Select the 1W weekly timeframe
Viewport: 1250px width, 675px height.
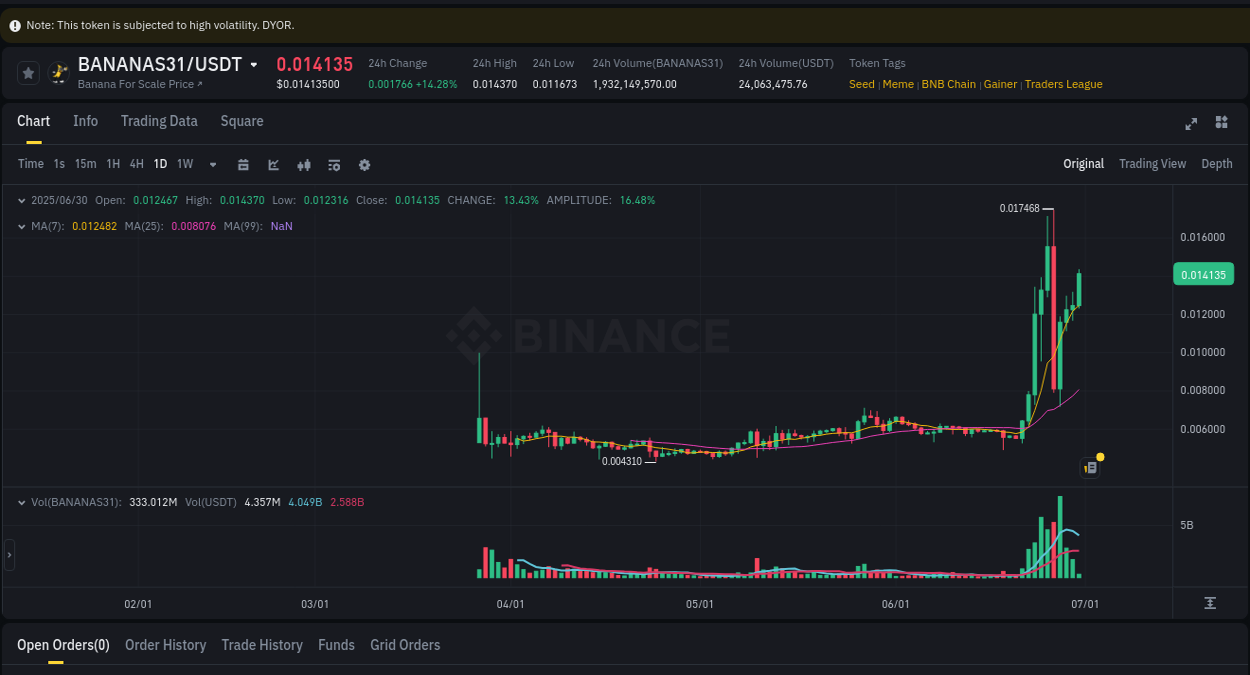click(x=184, y=164)
